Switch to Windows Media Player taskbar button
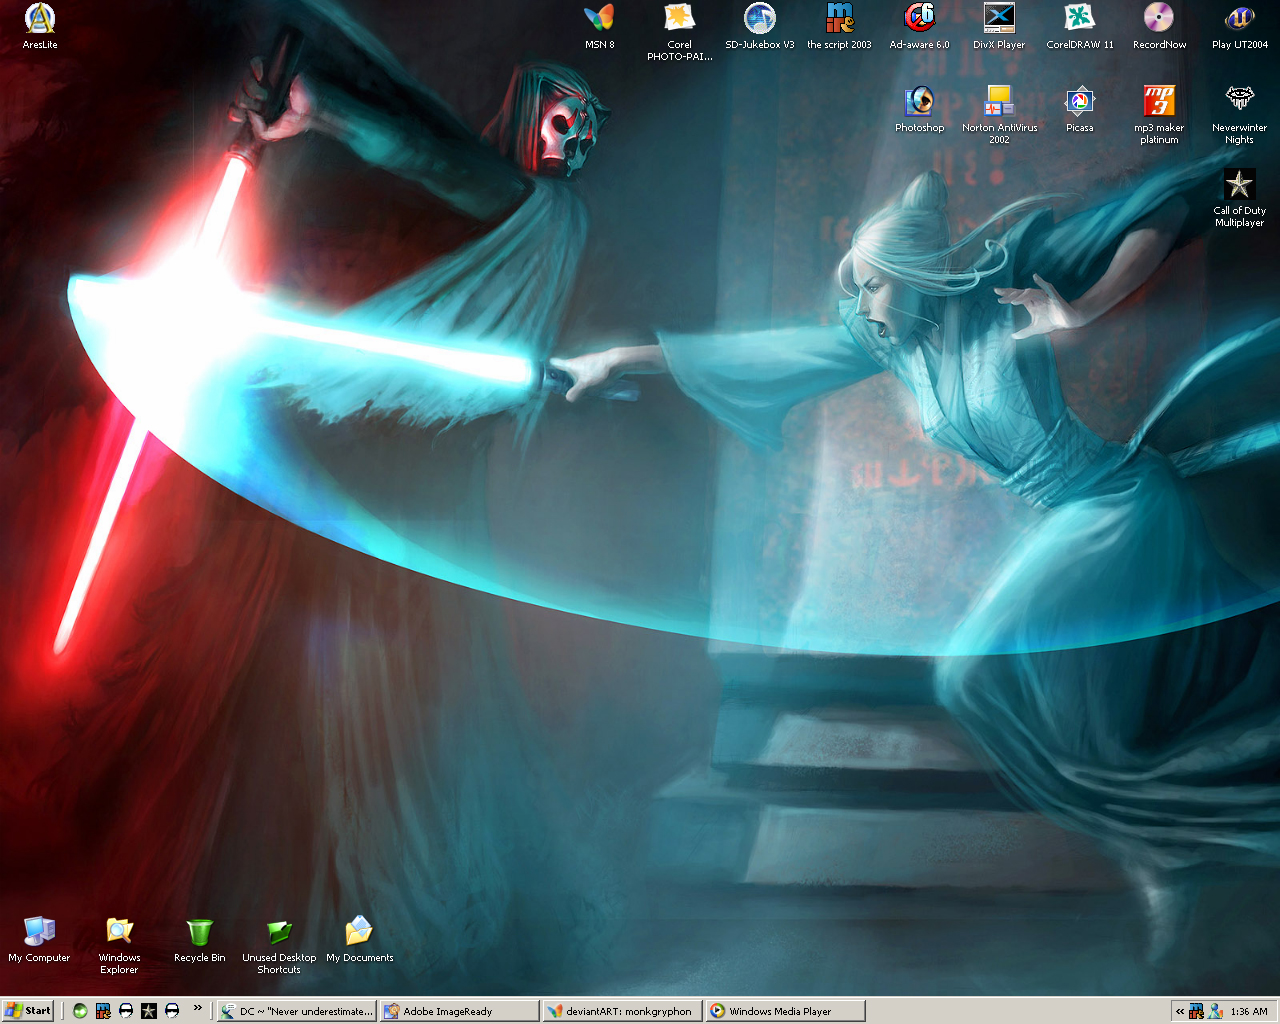Screen dimensions: 1280x1024 pos(785,1011)
